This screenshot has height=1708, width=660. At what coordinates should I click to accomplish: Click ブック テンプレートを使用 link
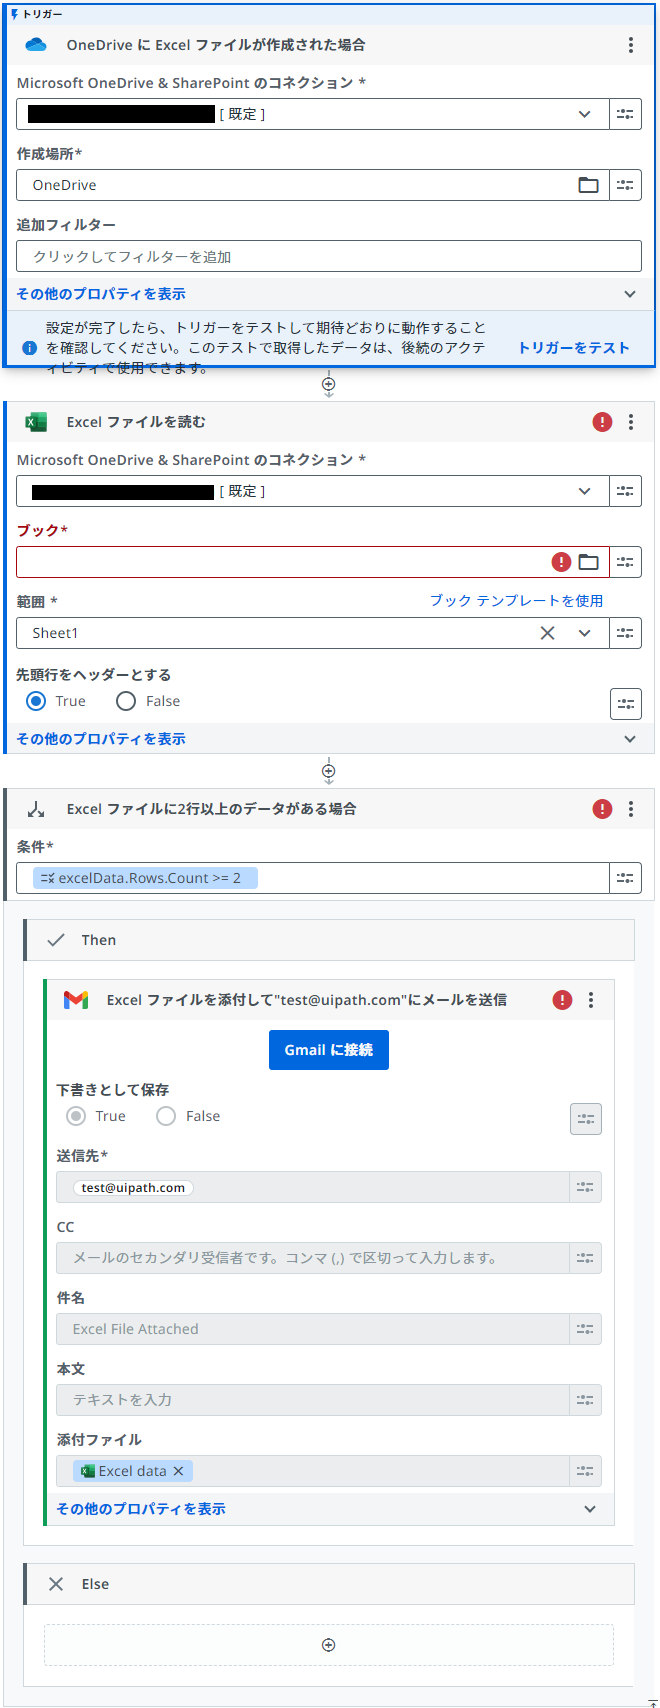[516, 601]
